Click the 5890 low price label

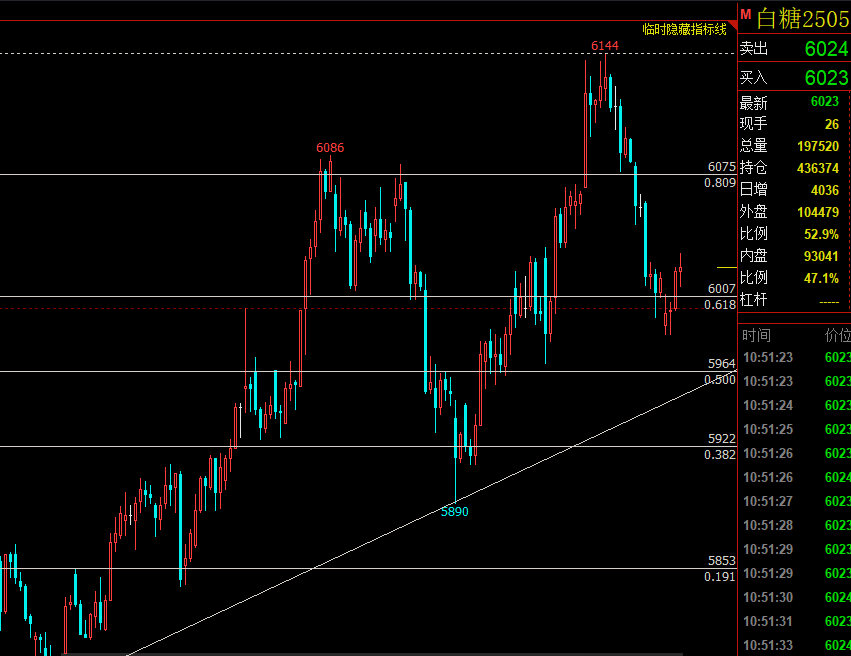click(x=454, y=511)
